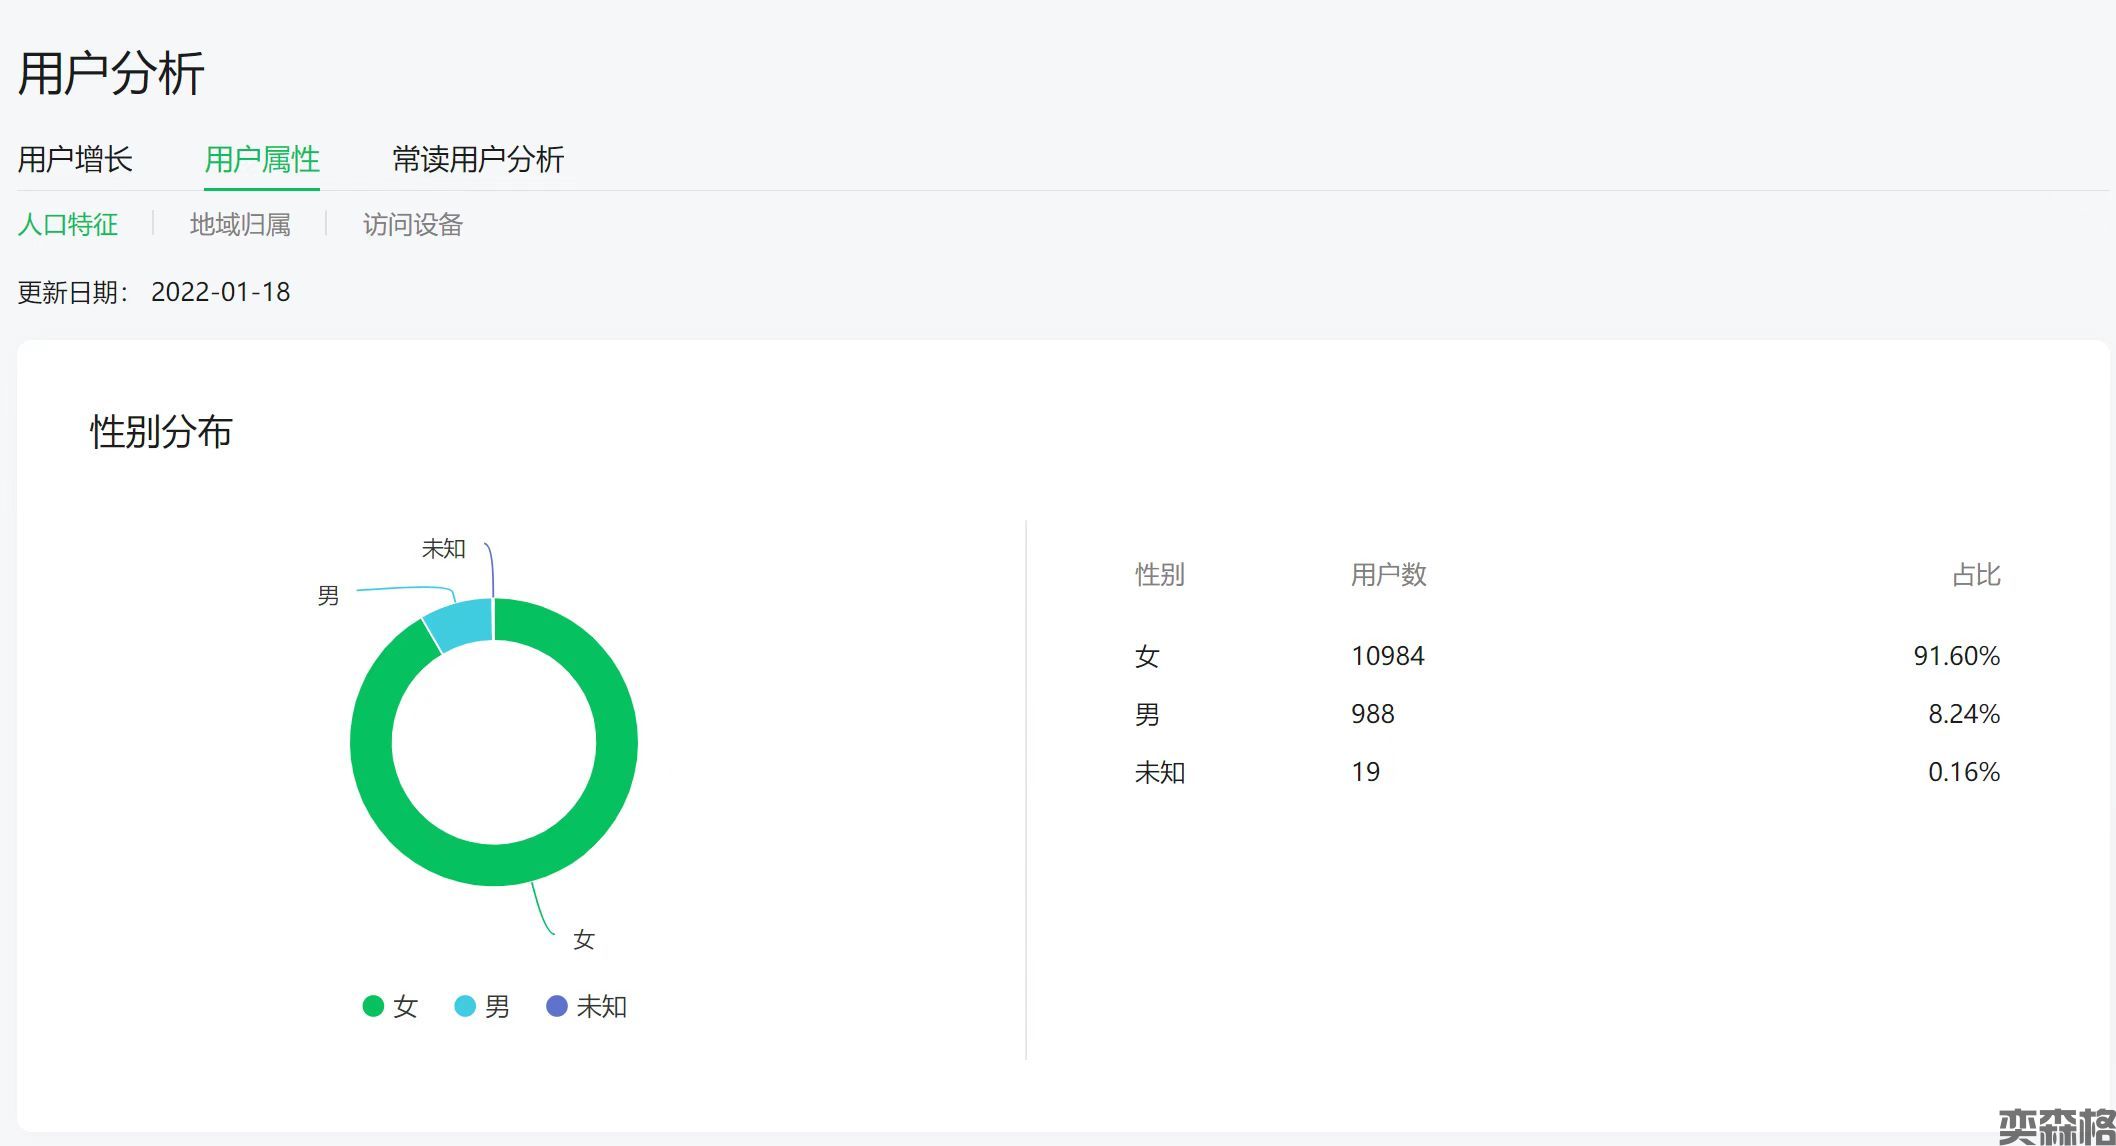
Task: Click the 女 label below the donut
Action: coord(584,939)
